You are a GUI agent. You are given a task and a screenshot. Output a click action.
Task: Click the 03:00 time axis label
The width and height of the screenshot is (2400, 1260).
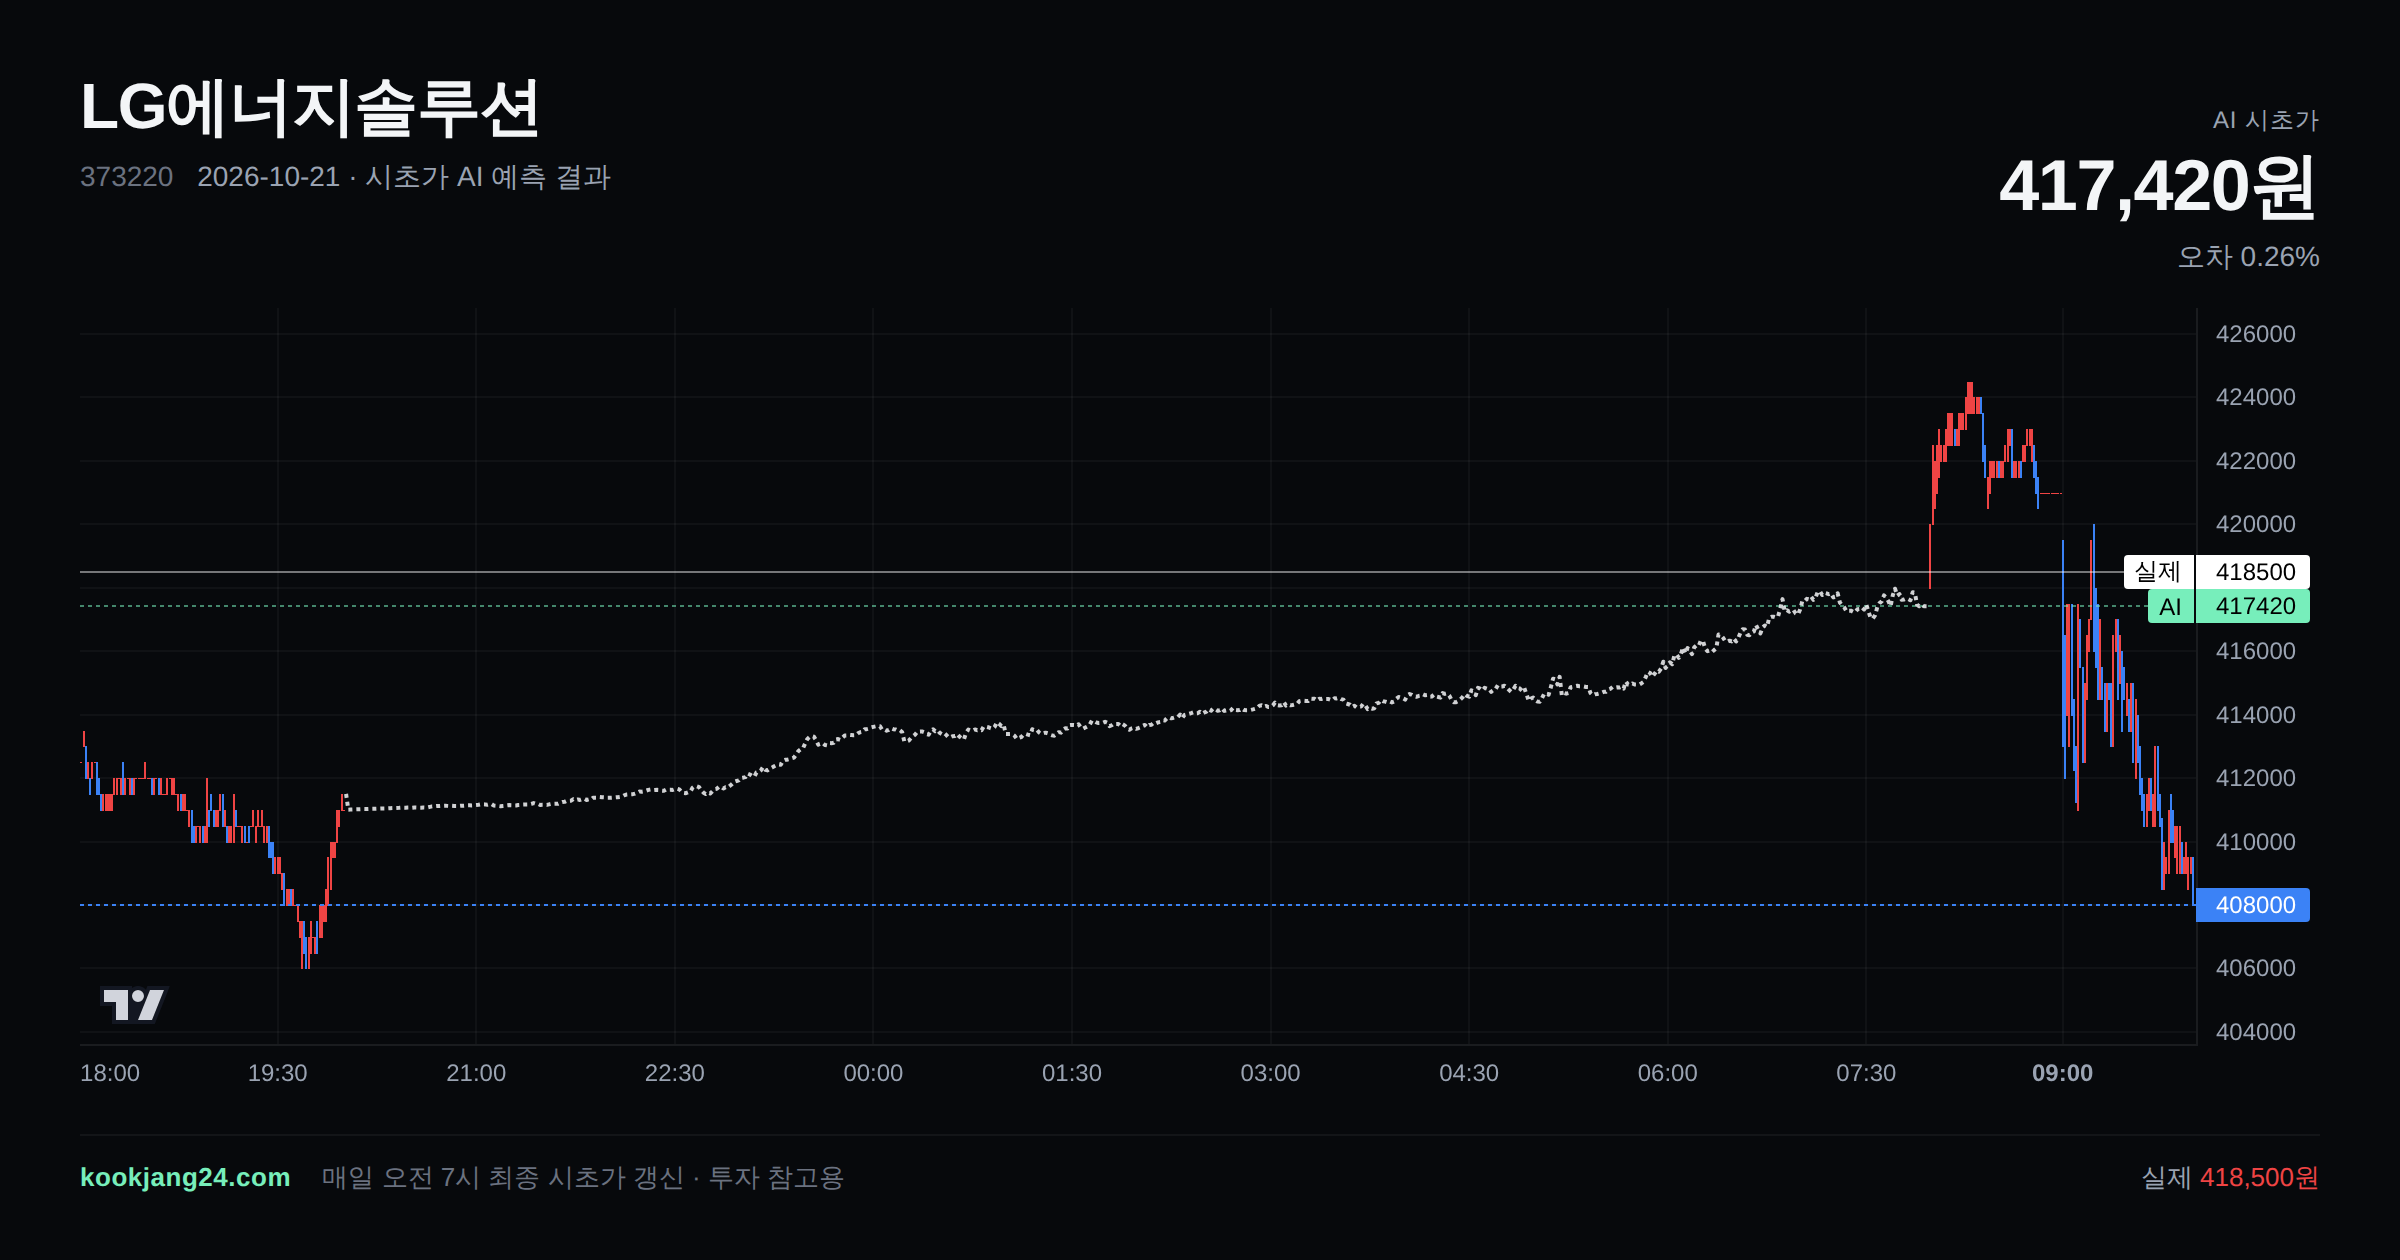point(1270,1073)
